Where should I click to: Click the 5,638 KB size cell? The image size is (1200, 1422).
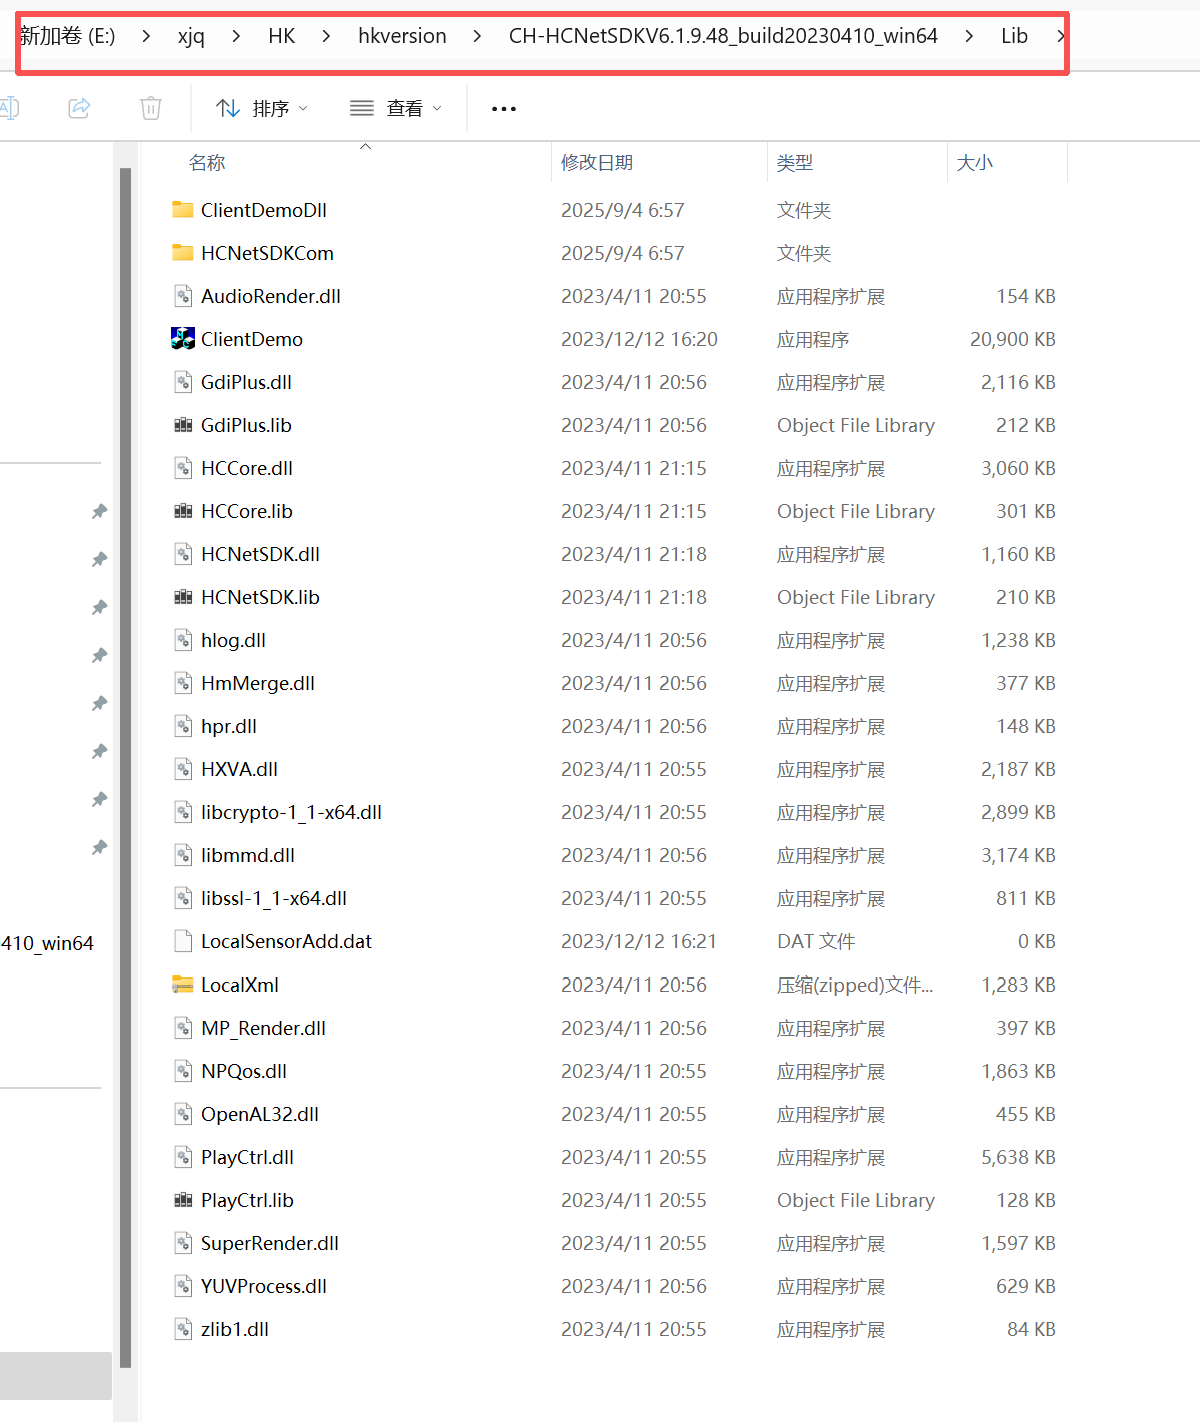(x=1019, y=1157)
